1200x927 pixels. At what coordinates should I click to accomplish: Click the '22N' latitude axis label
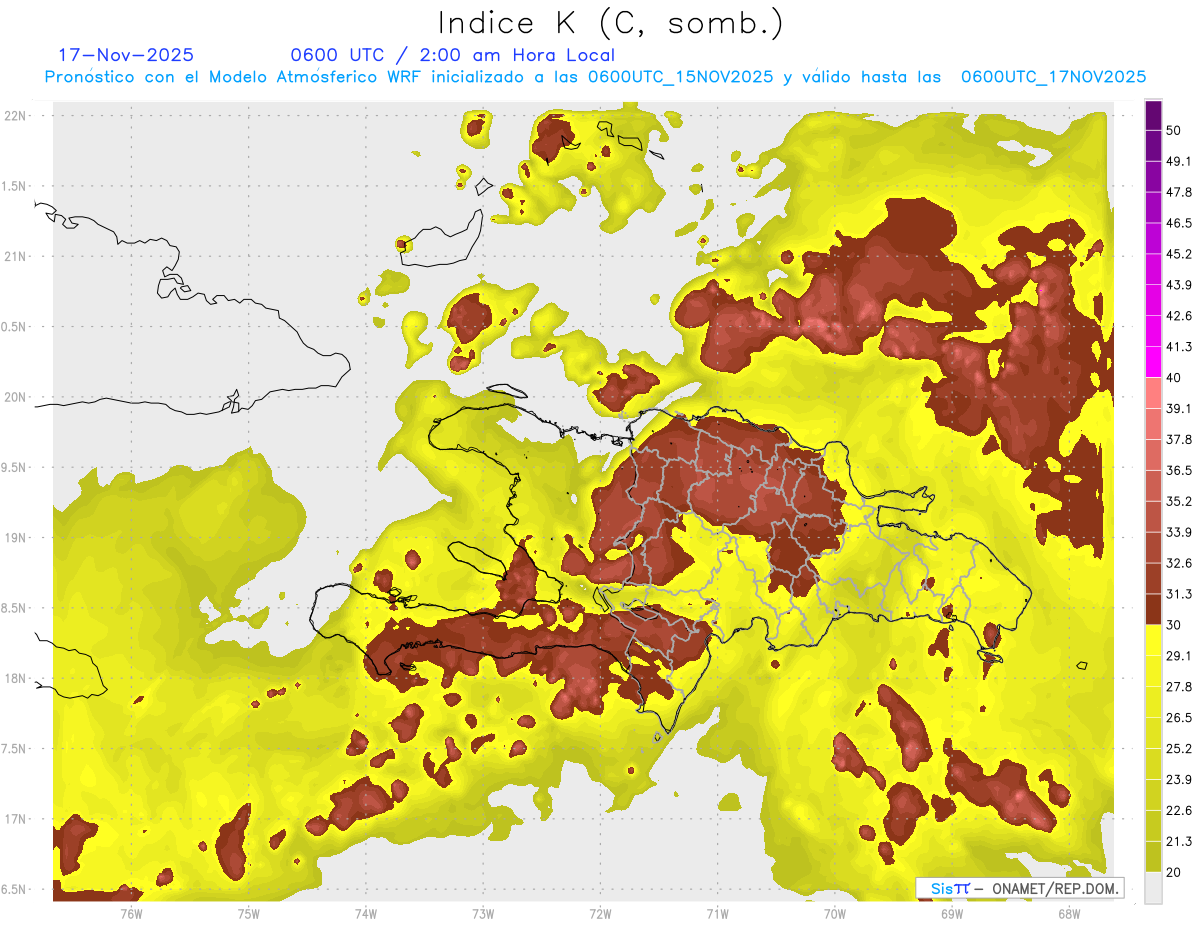17,116
